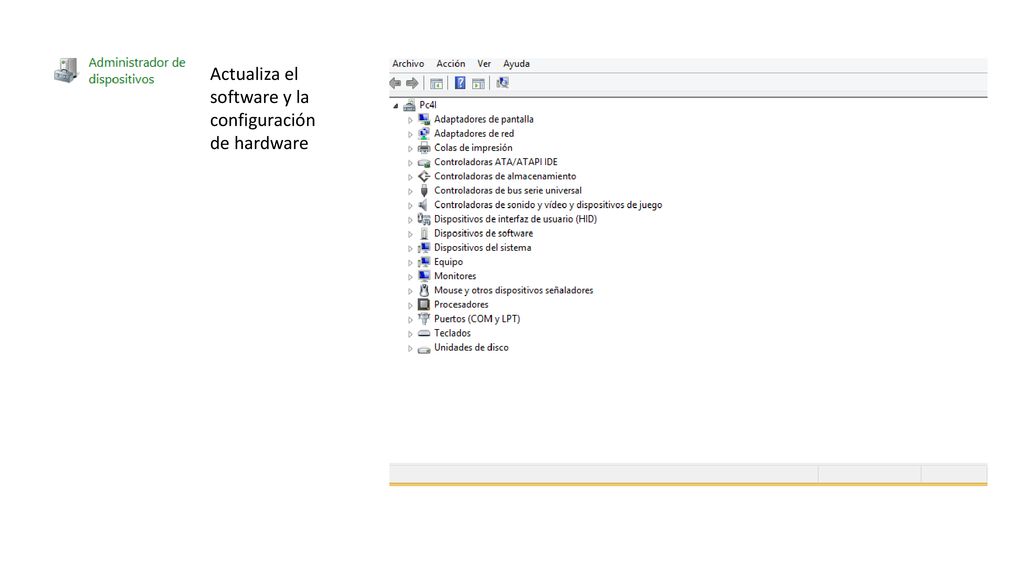Select the 'Dispositivos de software' label
Viewport: 1024px width, 576px height.
[x=484, y=233]
